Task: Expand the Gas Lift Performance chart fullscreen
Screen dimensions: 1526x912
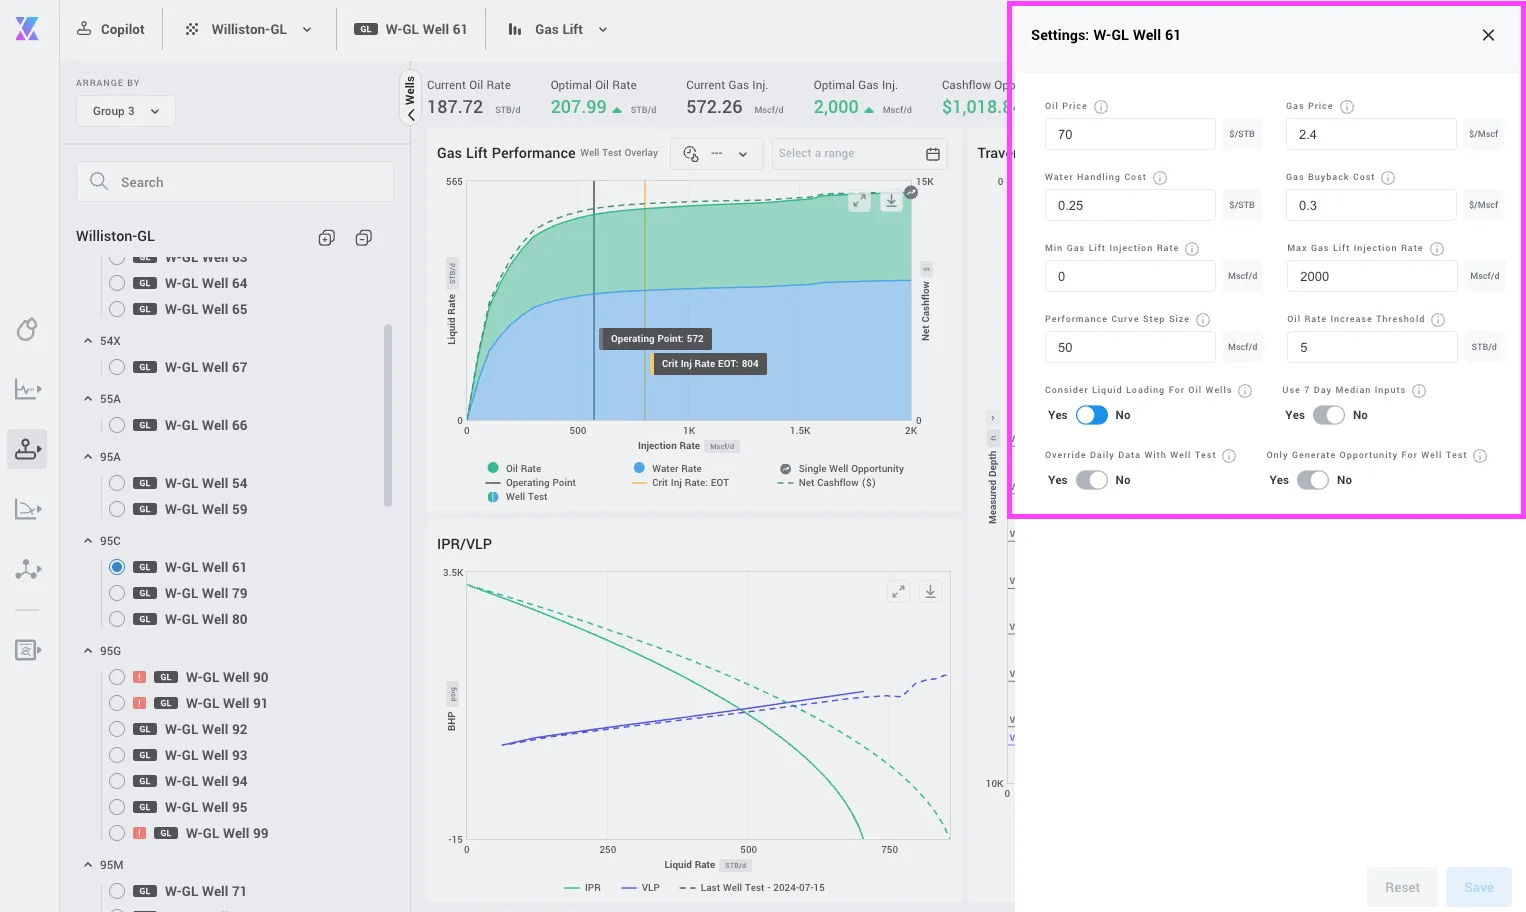Action: pyautogui.click(x=859, y=201)
